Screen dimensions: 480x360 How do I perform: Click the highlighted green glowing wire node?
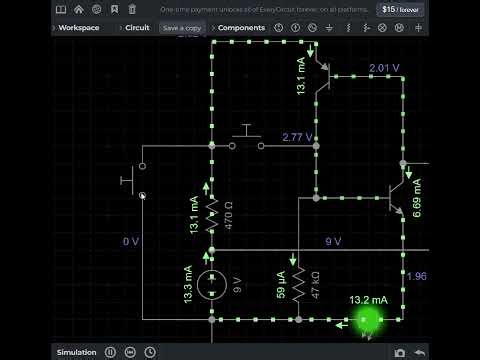(368, 320)
